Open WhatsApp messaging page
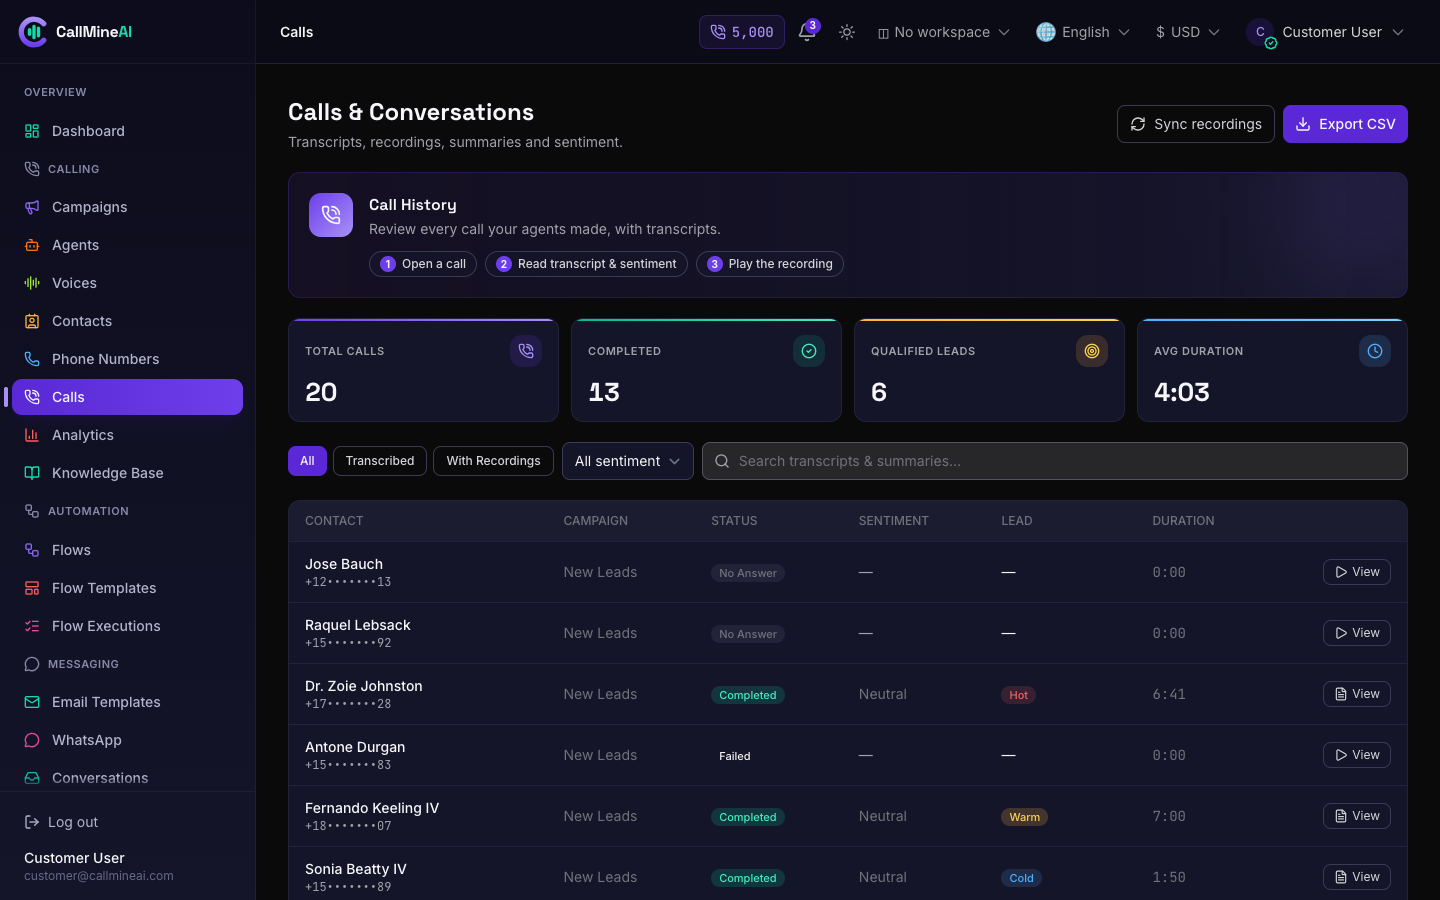This screenshot has width=1440, height=900. point(128,740)
